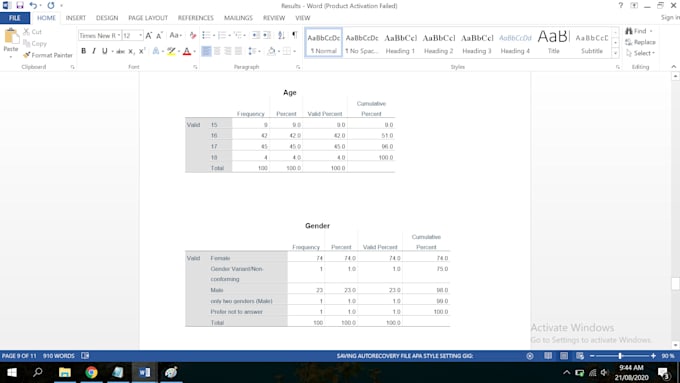Justify the paragraph text

coord(238,51)
